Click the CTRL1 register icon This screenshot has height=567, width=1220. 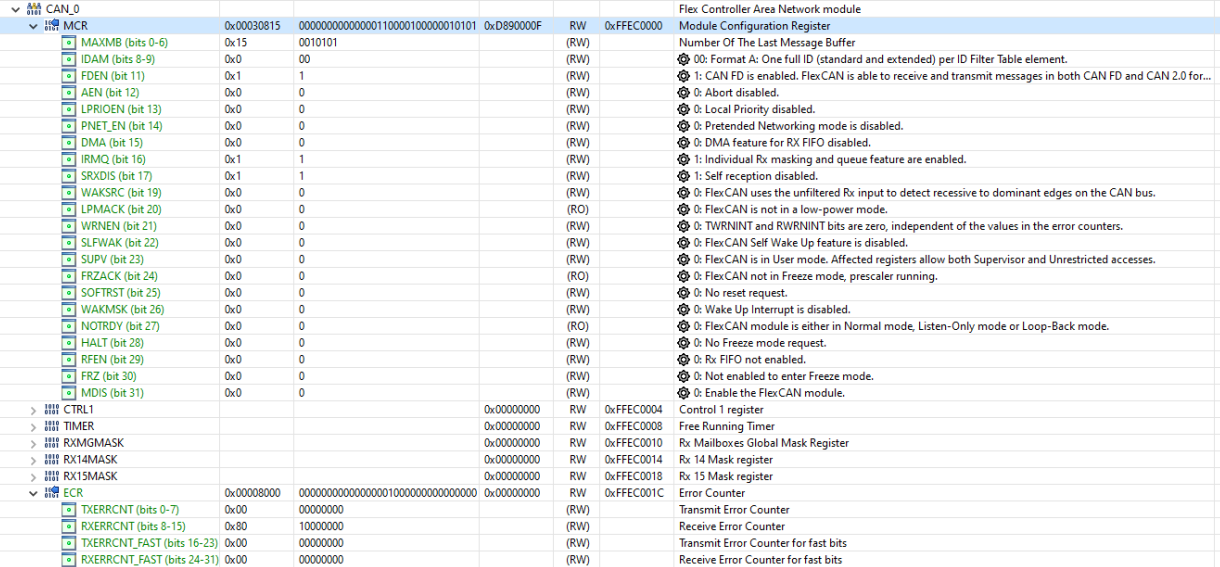pos(52,410)
